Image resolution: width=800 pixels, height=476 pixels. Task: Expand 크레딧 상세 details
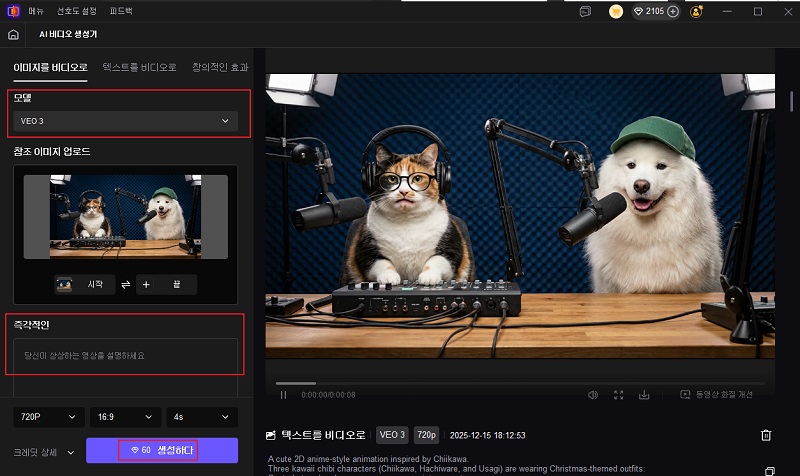pos(44,452)
